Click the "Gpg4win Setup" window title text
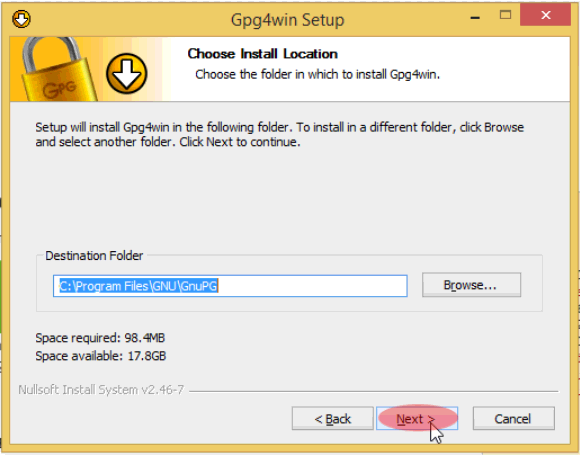This screenshot has width=580, height=455. pyautogui.click(x=287, y=20)
